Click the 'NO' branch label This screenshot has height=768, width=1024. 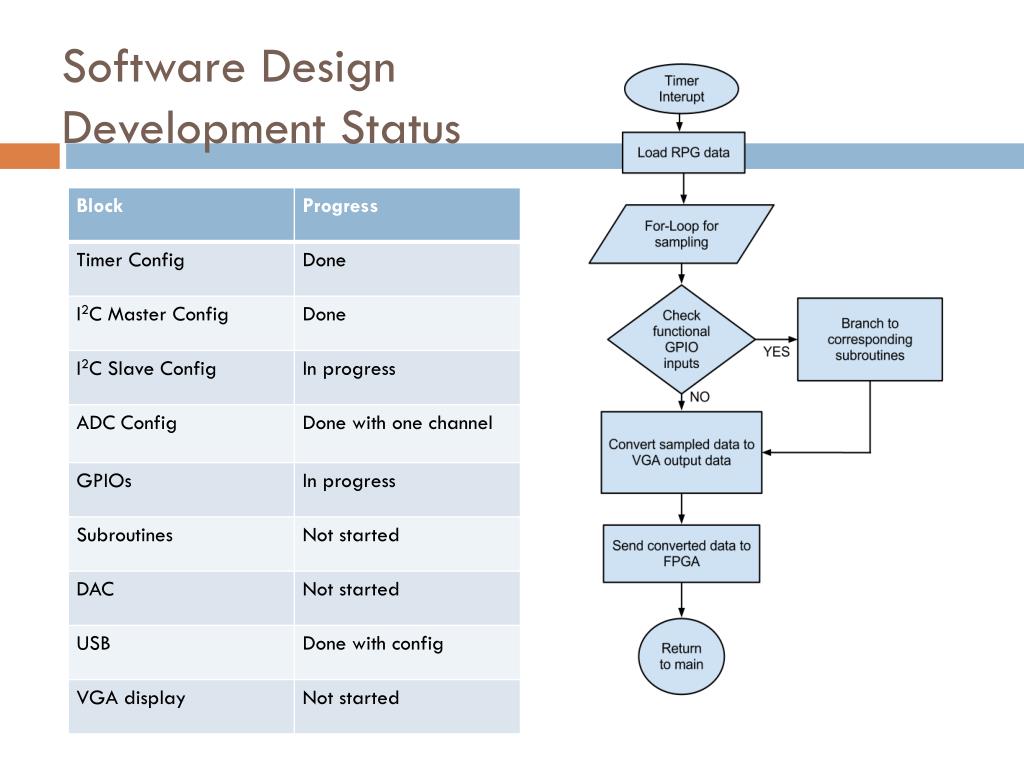tap(699, 396)
